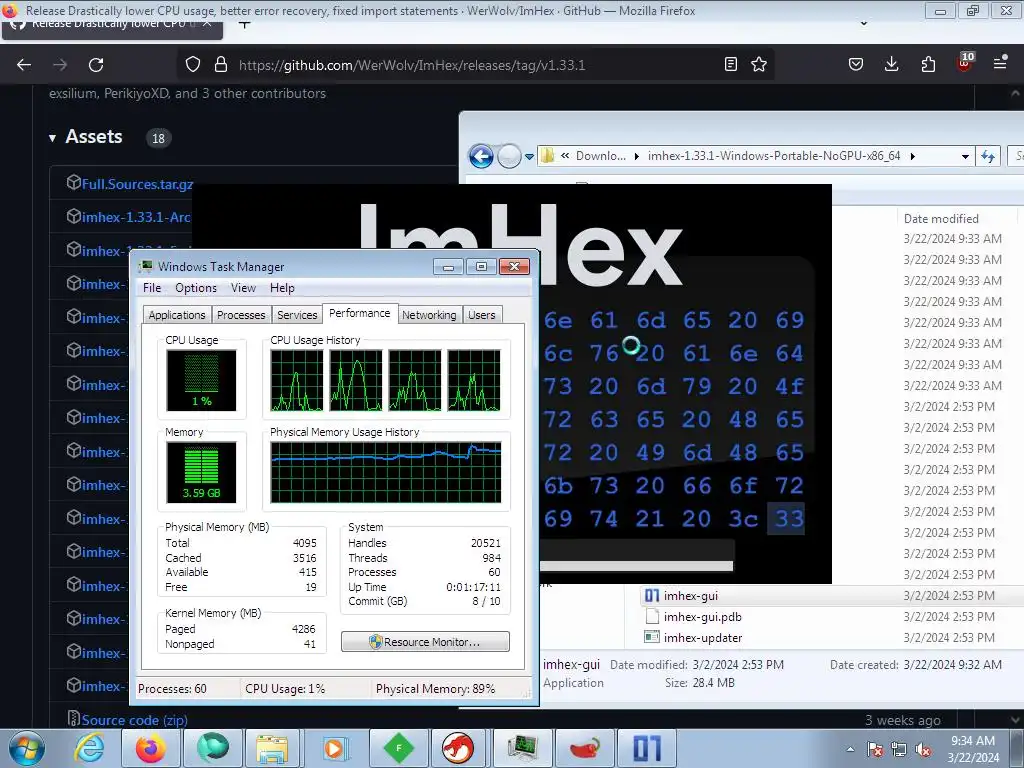This screenshot has height=768, width=1024.
Task: Select imhex-1.33.1-Windows-Portable-NoGPU-x86_64 breadcrumb
Action: point(774,156)
